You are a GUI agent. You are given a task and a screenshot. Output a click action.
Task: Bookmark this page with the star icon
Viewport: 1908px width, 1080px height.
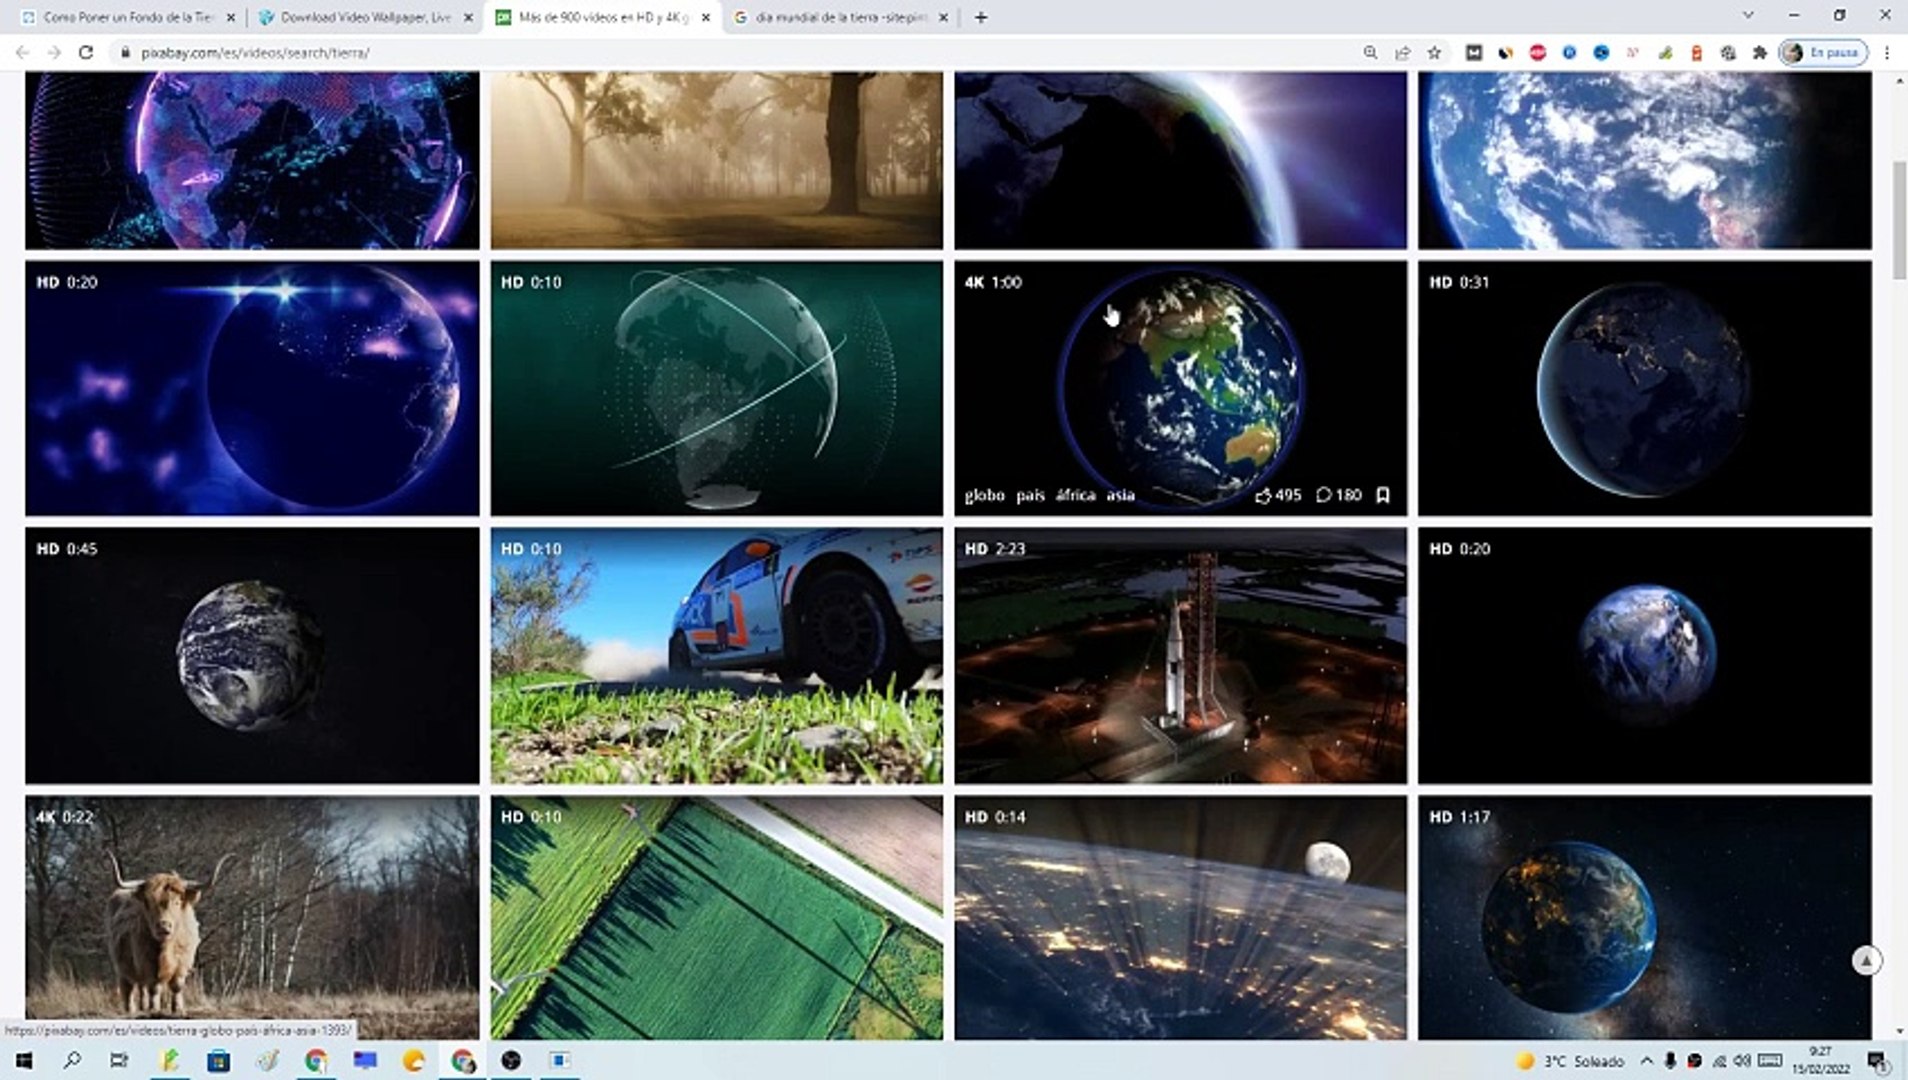1434,52
